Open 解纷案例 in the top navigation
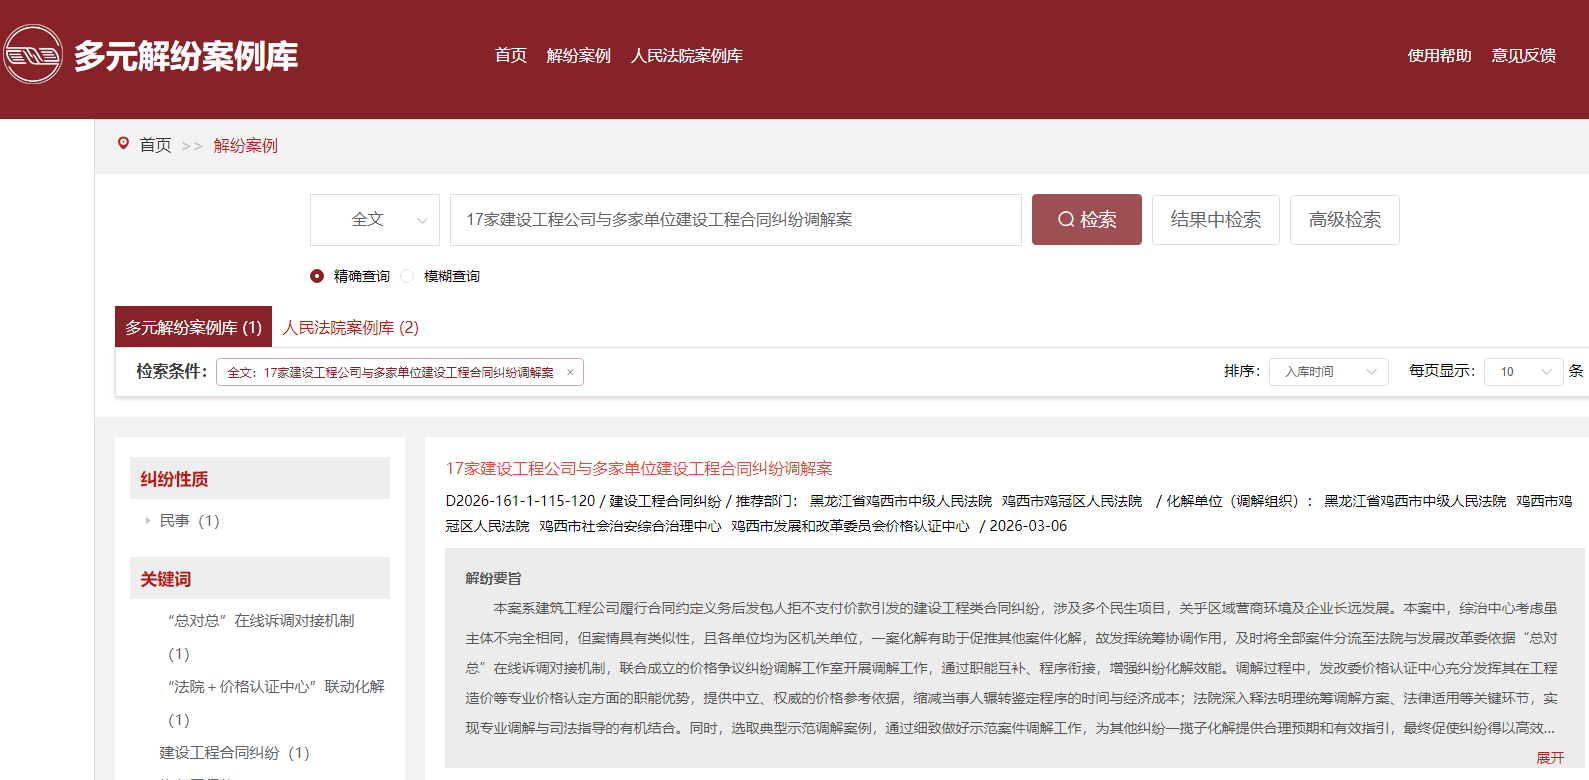The width and height of the screenshot is (1589, 780). point(578,56)
